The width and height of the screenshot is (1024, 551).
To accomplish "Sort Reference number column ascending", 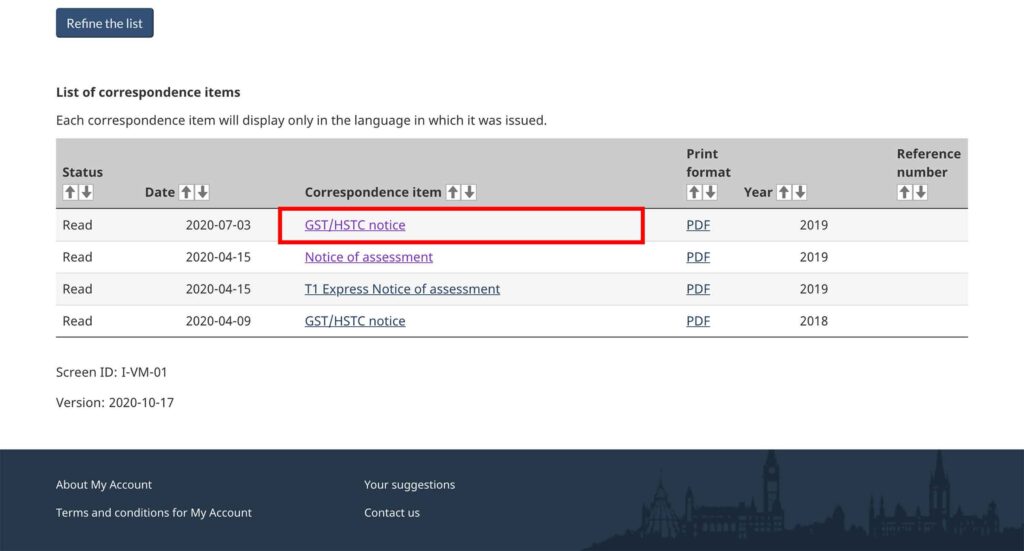I will pos(904,192).
